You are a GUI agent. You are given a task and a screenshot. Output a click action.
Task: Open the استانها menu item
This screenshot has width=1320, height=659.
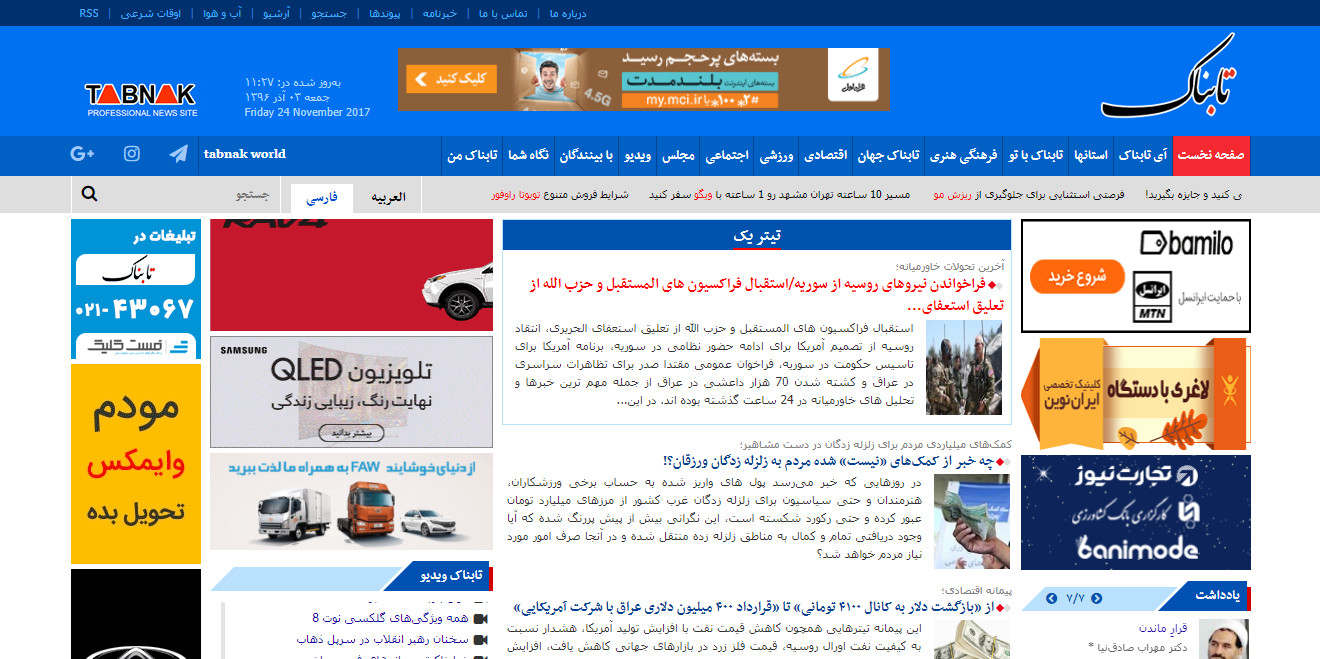(1090, 155)
